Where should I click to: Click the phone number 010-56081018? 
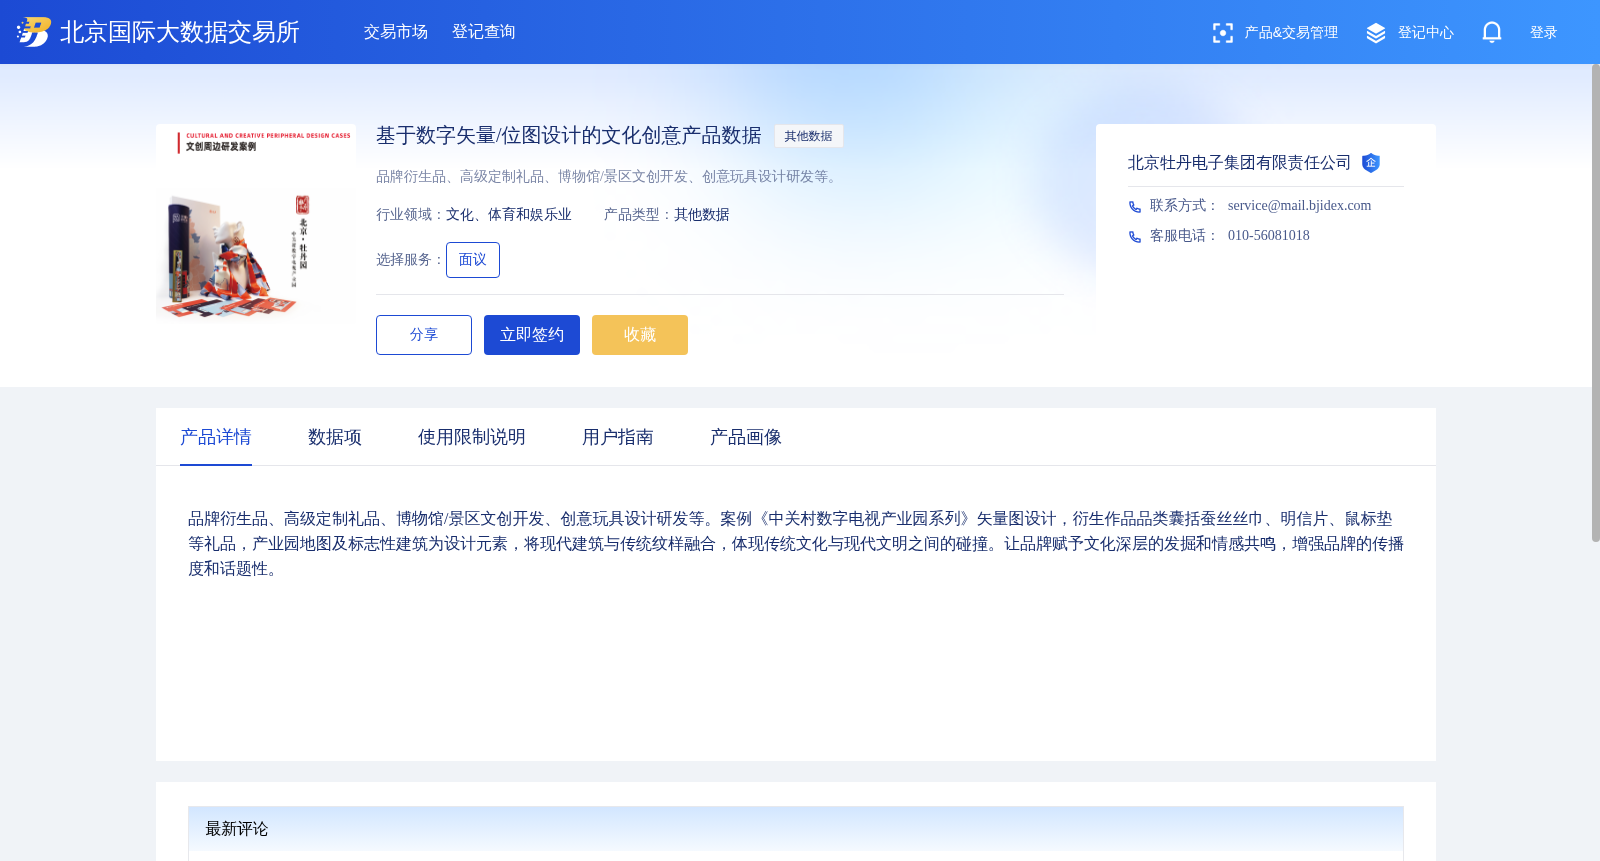[x=1268, y=236]
